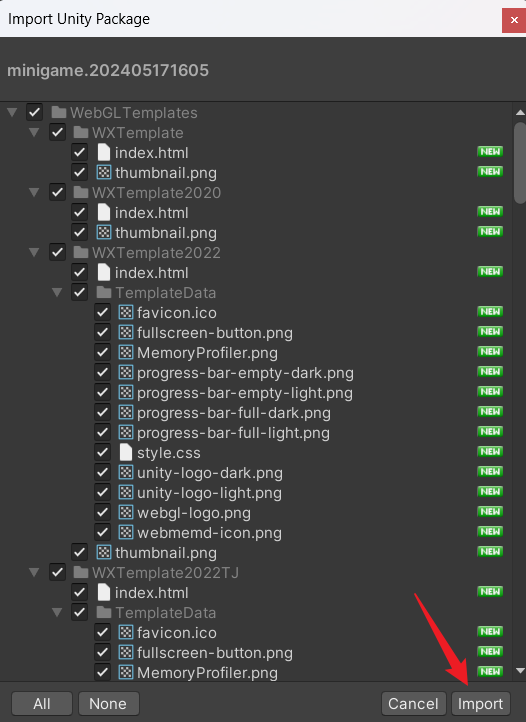
Task: Click the Cancel button
Action: 413,704
